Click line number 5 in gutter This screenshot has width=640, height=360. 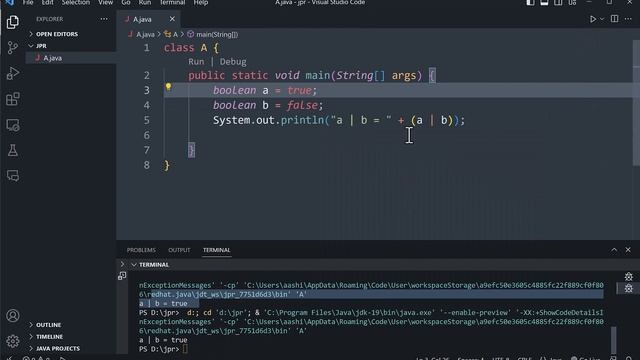point(147,120)
